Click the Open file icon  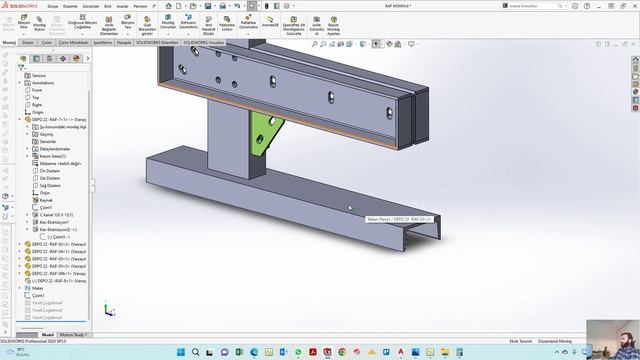coord(193,6)
